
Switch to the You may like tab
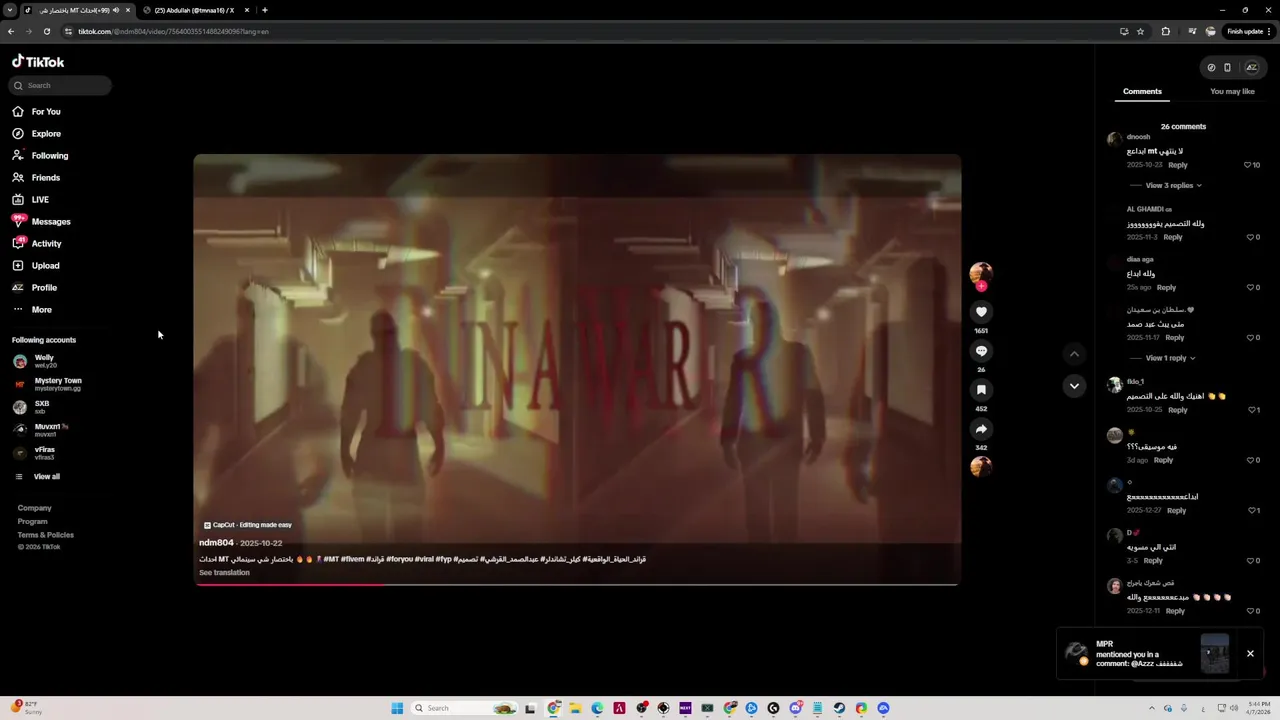coord(1232,92)
